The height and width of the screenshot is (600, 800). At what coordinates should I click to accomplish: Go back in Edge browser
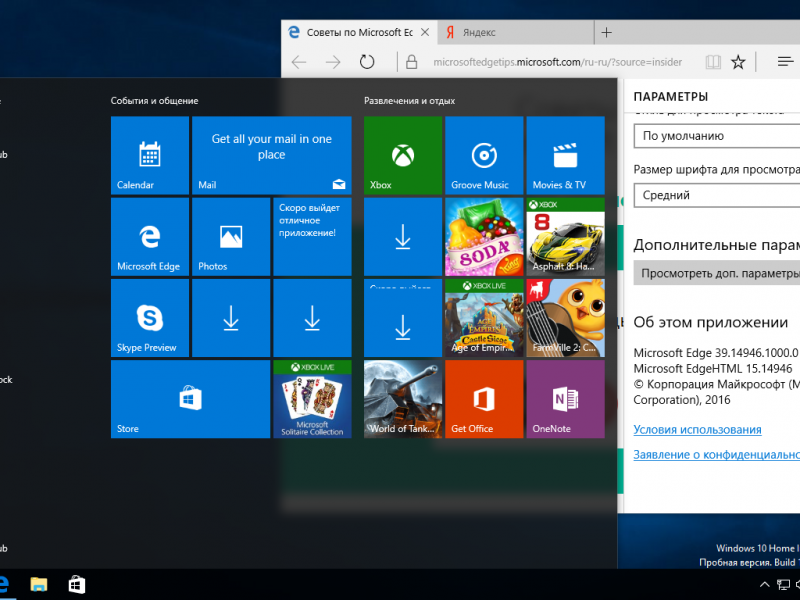(x=299, y=62)
